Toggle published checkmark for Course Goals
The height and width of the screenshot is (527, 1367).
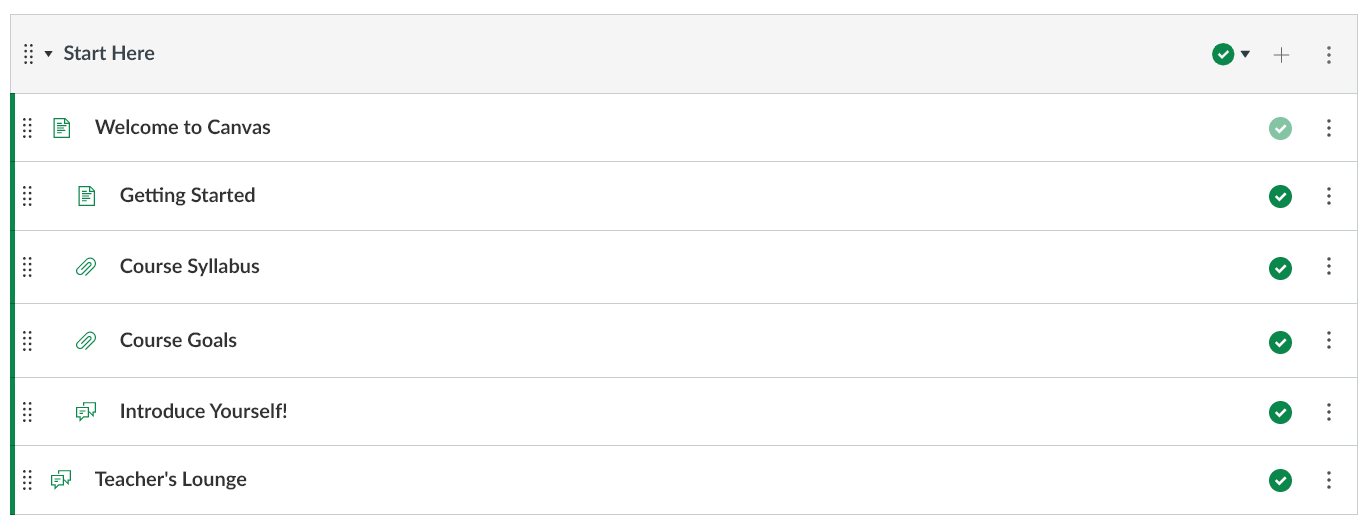point(1280,343)
